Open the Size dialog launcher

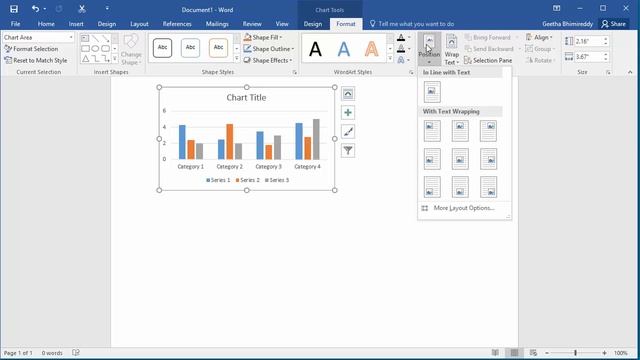[609, 72]
